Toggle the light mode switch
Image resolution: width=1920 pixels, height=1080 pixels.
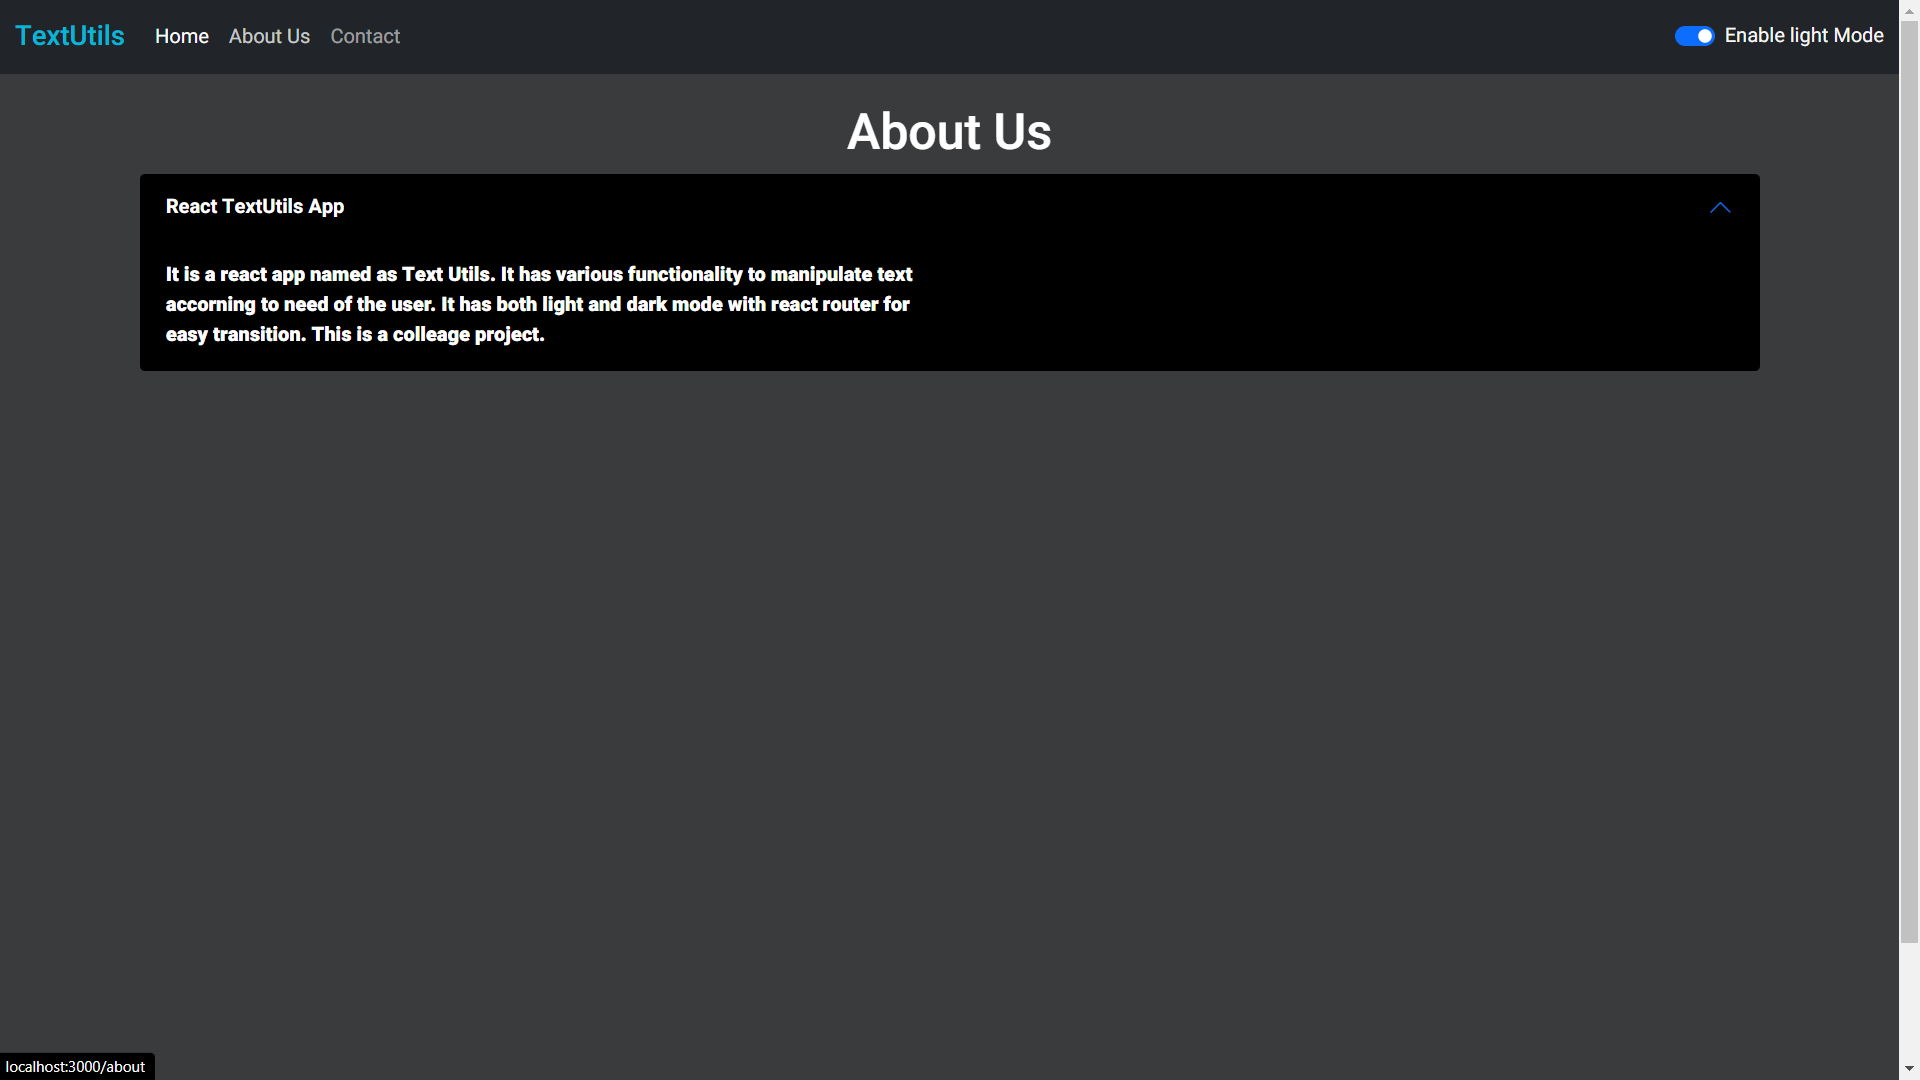point(1694,36)
